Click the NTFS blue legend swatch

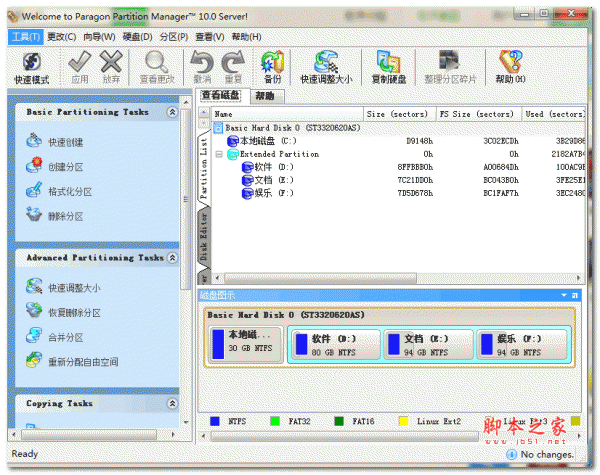pos(215,421)
